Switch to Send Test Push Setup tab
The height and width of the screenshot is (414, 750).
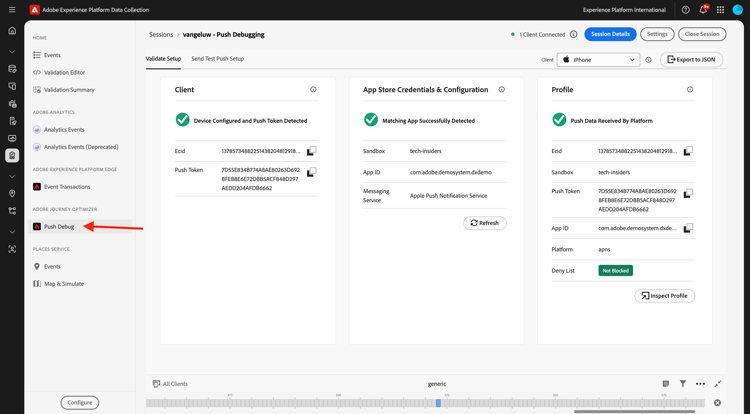218,58
